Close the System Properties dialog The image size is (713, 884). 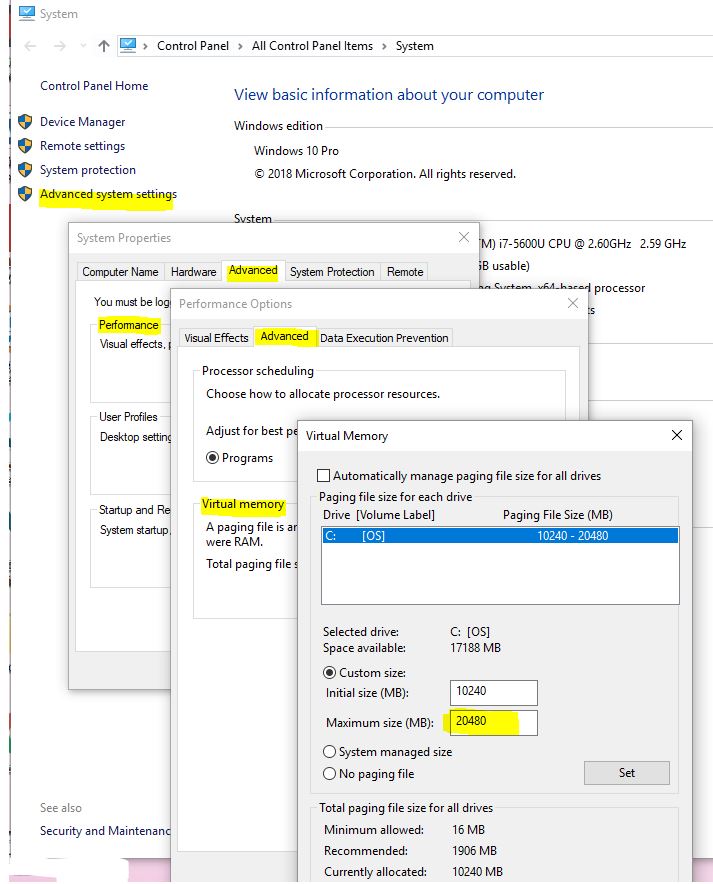(464, 237)
